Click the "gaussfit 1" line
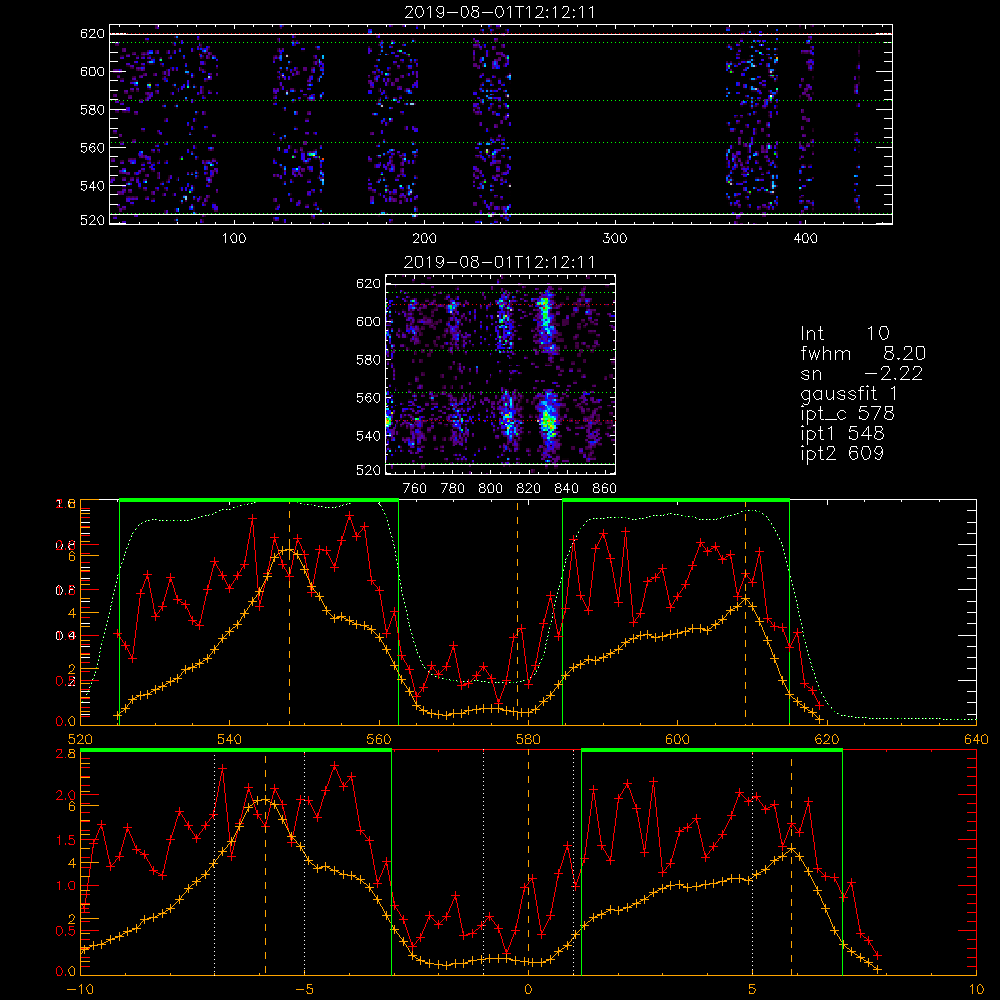The image size is (1000, 1000). [x=849, y=394]
